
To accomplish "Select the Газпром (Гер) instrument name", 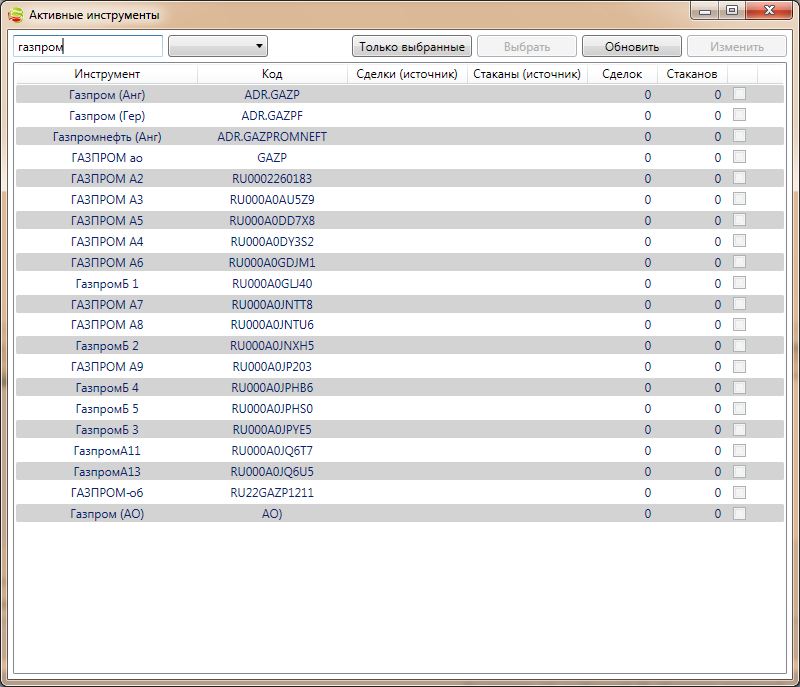I will [107, 116].
